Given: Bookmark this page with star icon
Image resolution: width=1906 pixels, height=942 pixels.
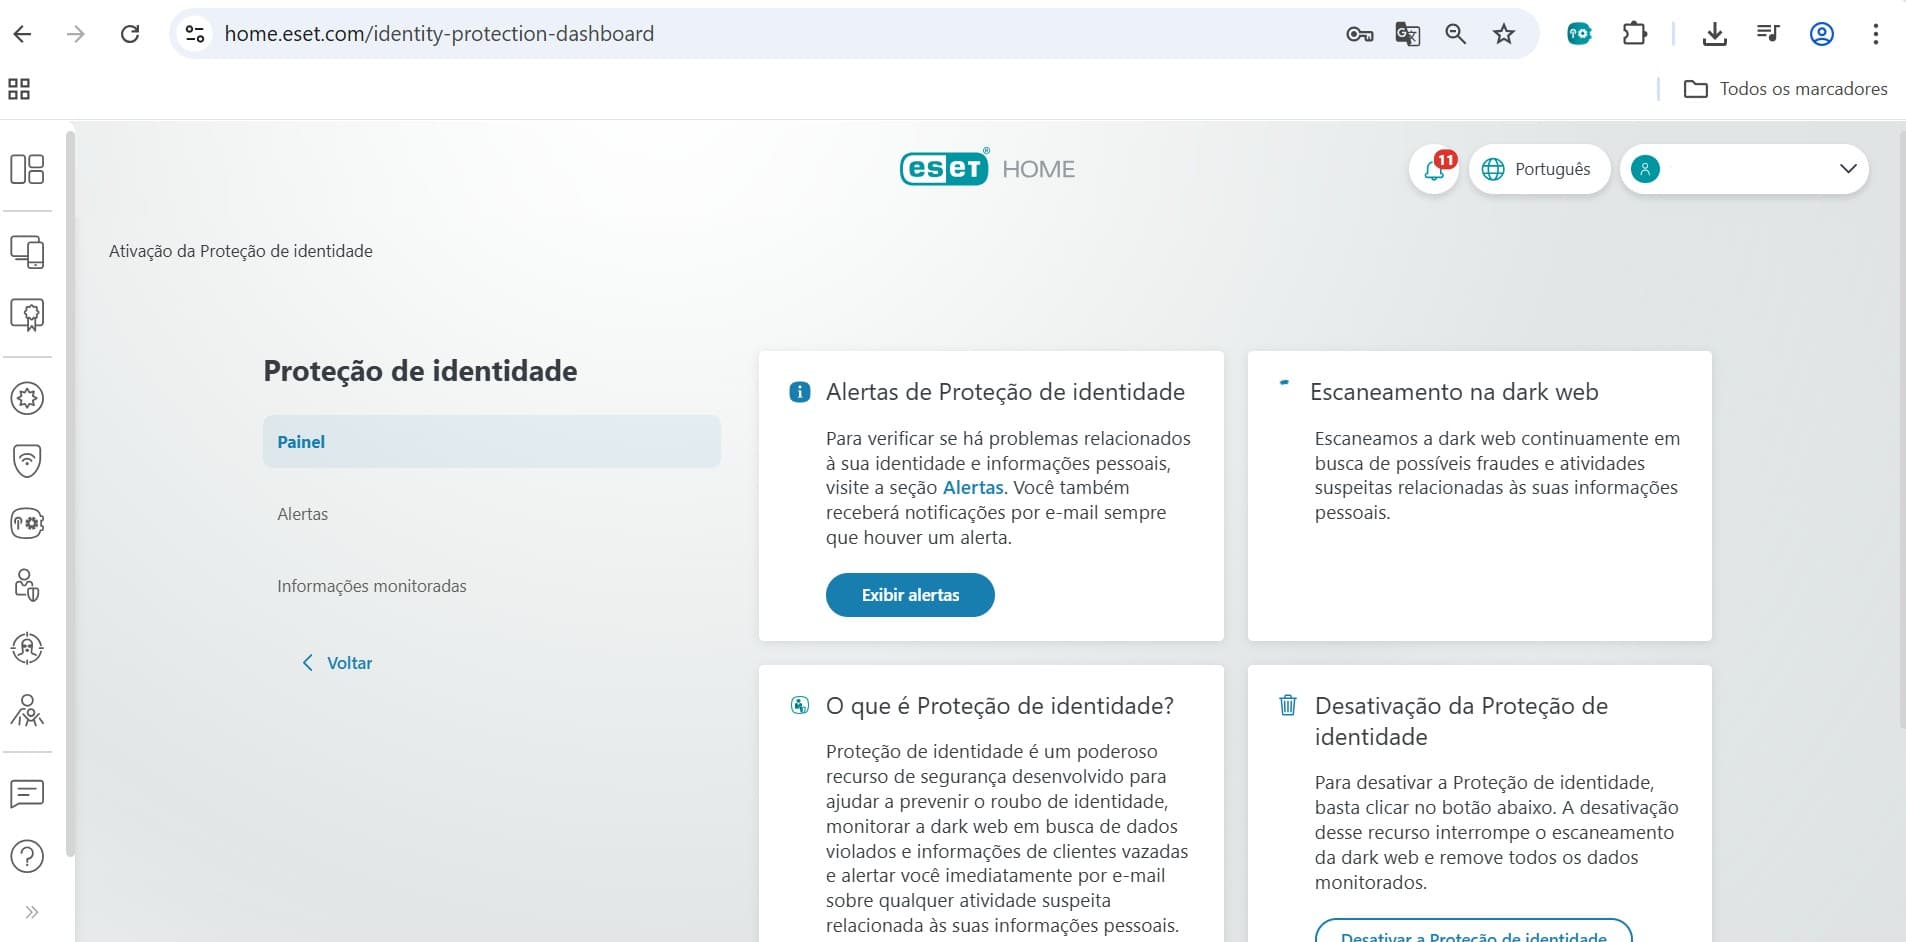Looking at the screenshot, I should (x=1503, y=34).
